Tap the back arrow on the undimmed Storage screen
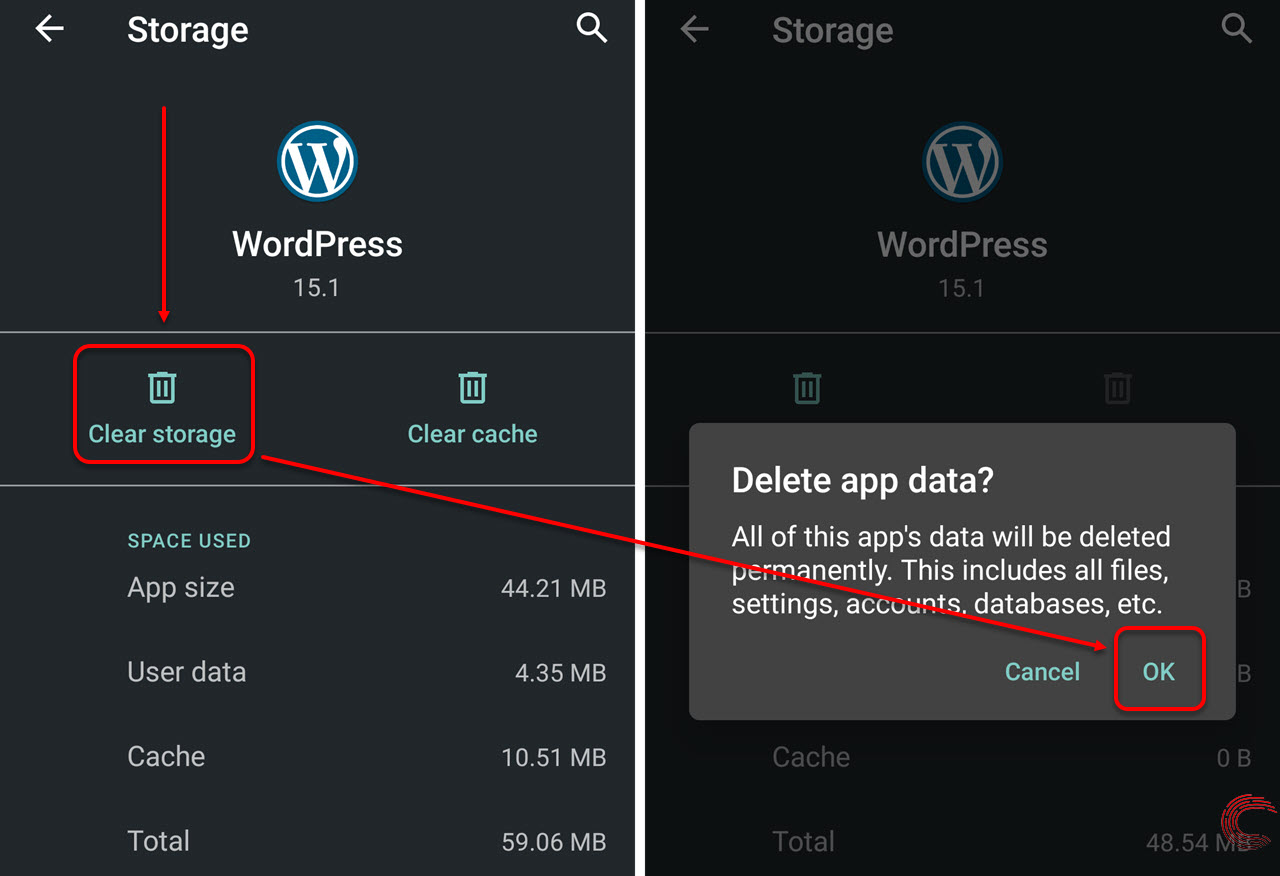Screen dimensions: 1280x876 [x=49, y=30]
